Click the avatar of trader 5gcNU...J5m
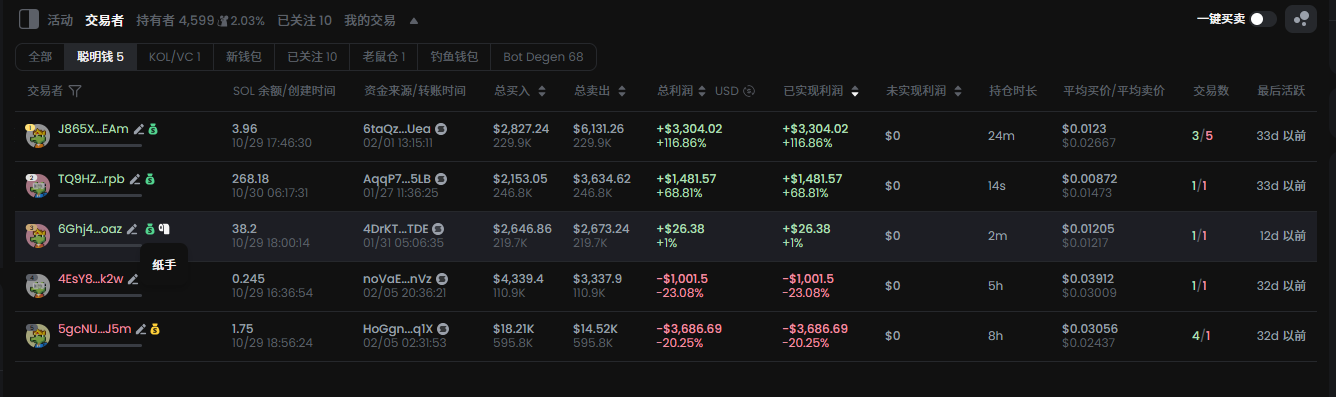Image resolution: width=1336 pixels, height=397 pixels. tap(38, 336)
